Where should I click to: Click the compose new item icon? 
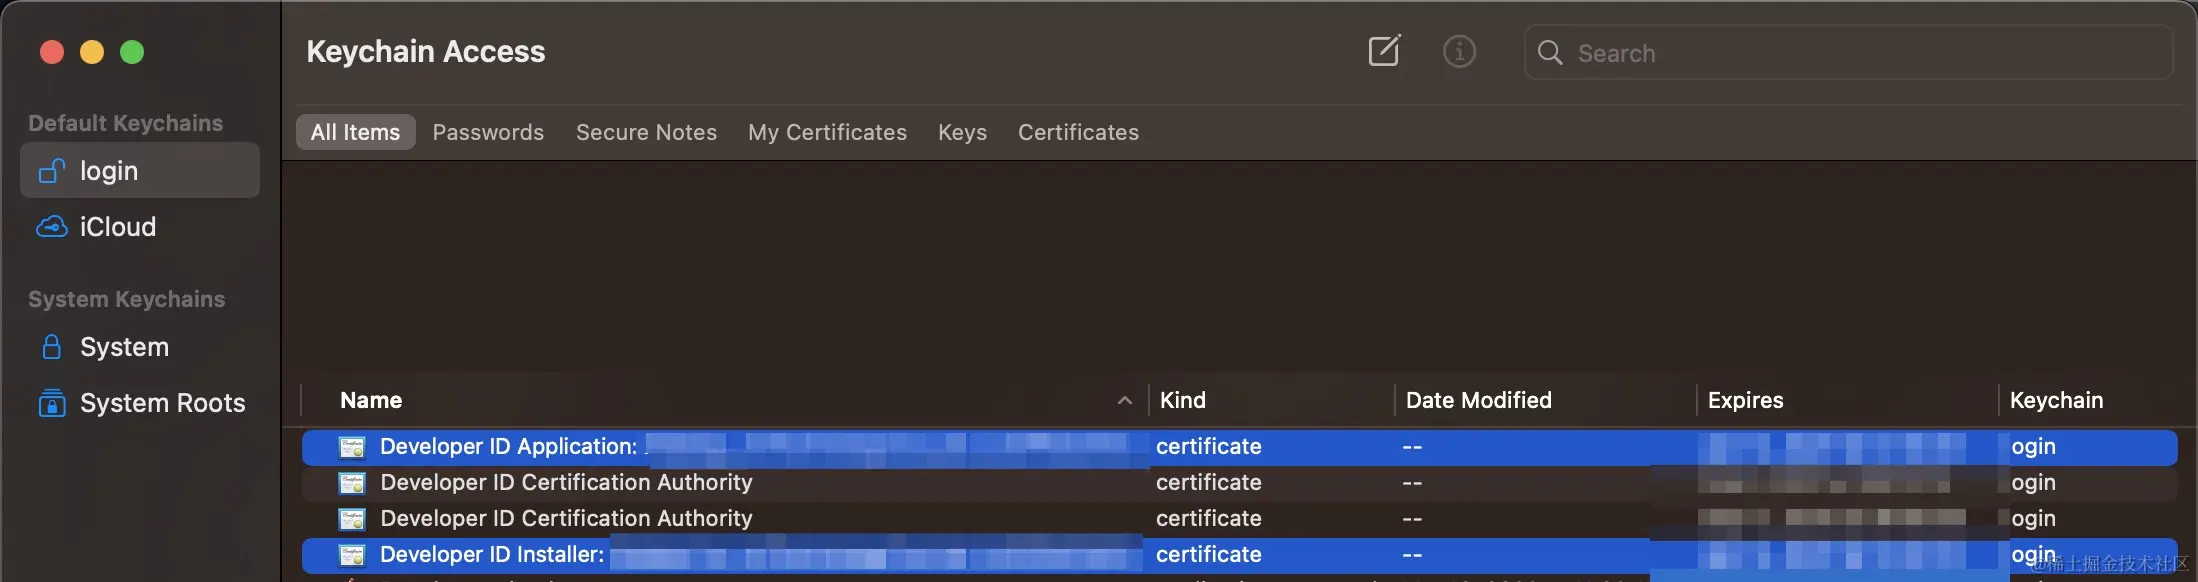click(1385, 51)
